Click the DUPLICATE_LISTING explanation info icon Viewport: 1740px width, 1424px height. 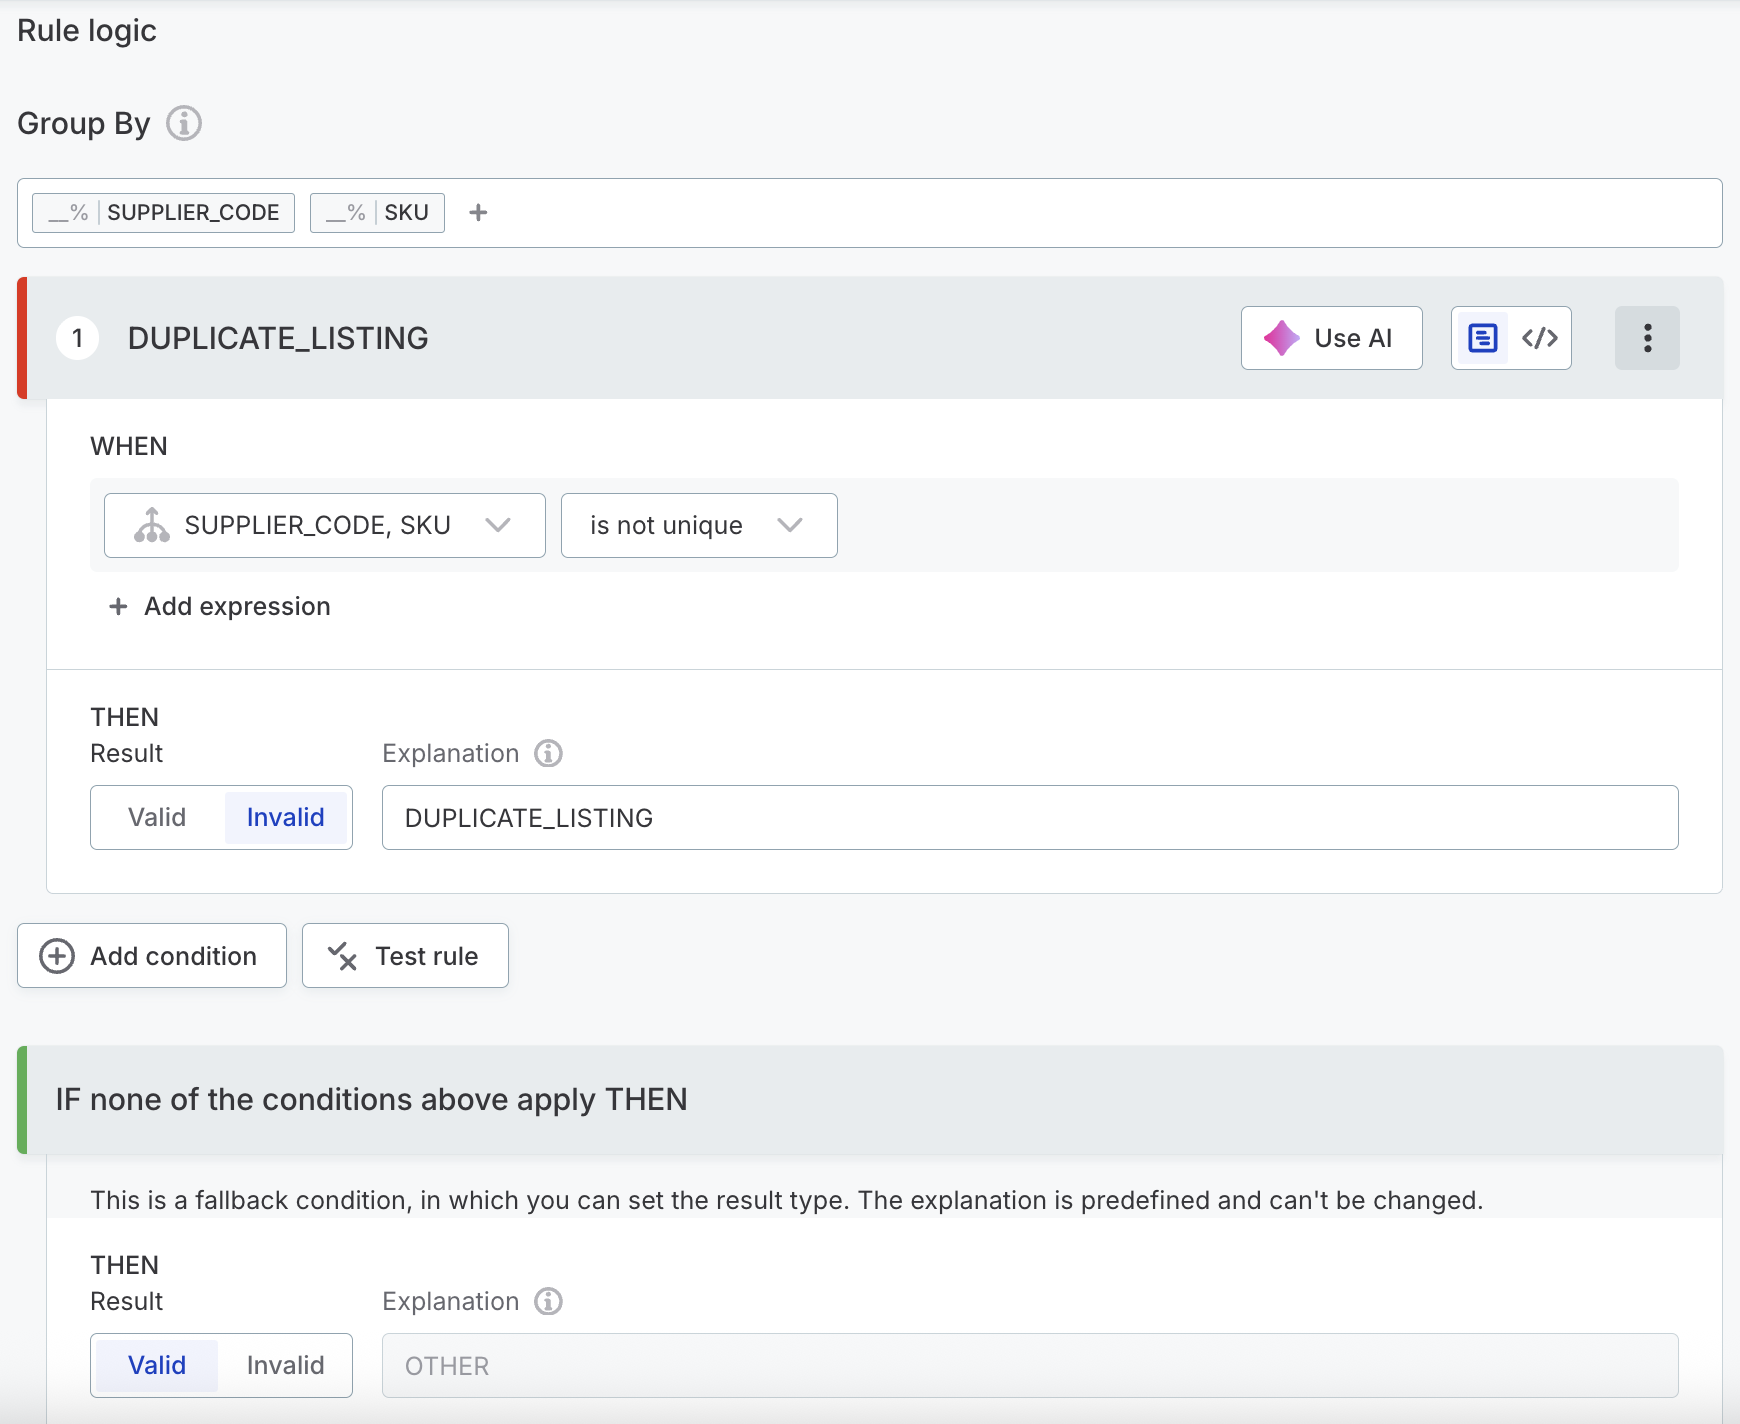click(548, 753)
